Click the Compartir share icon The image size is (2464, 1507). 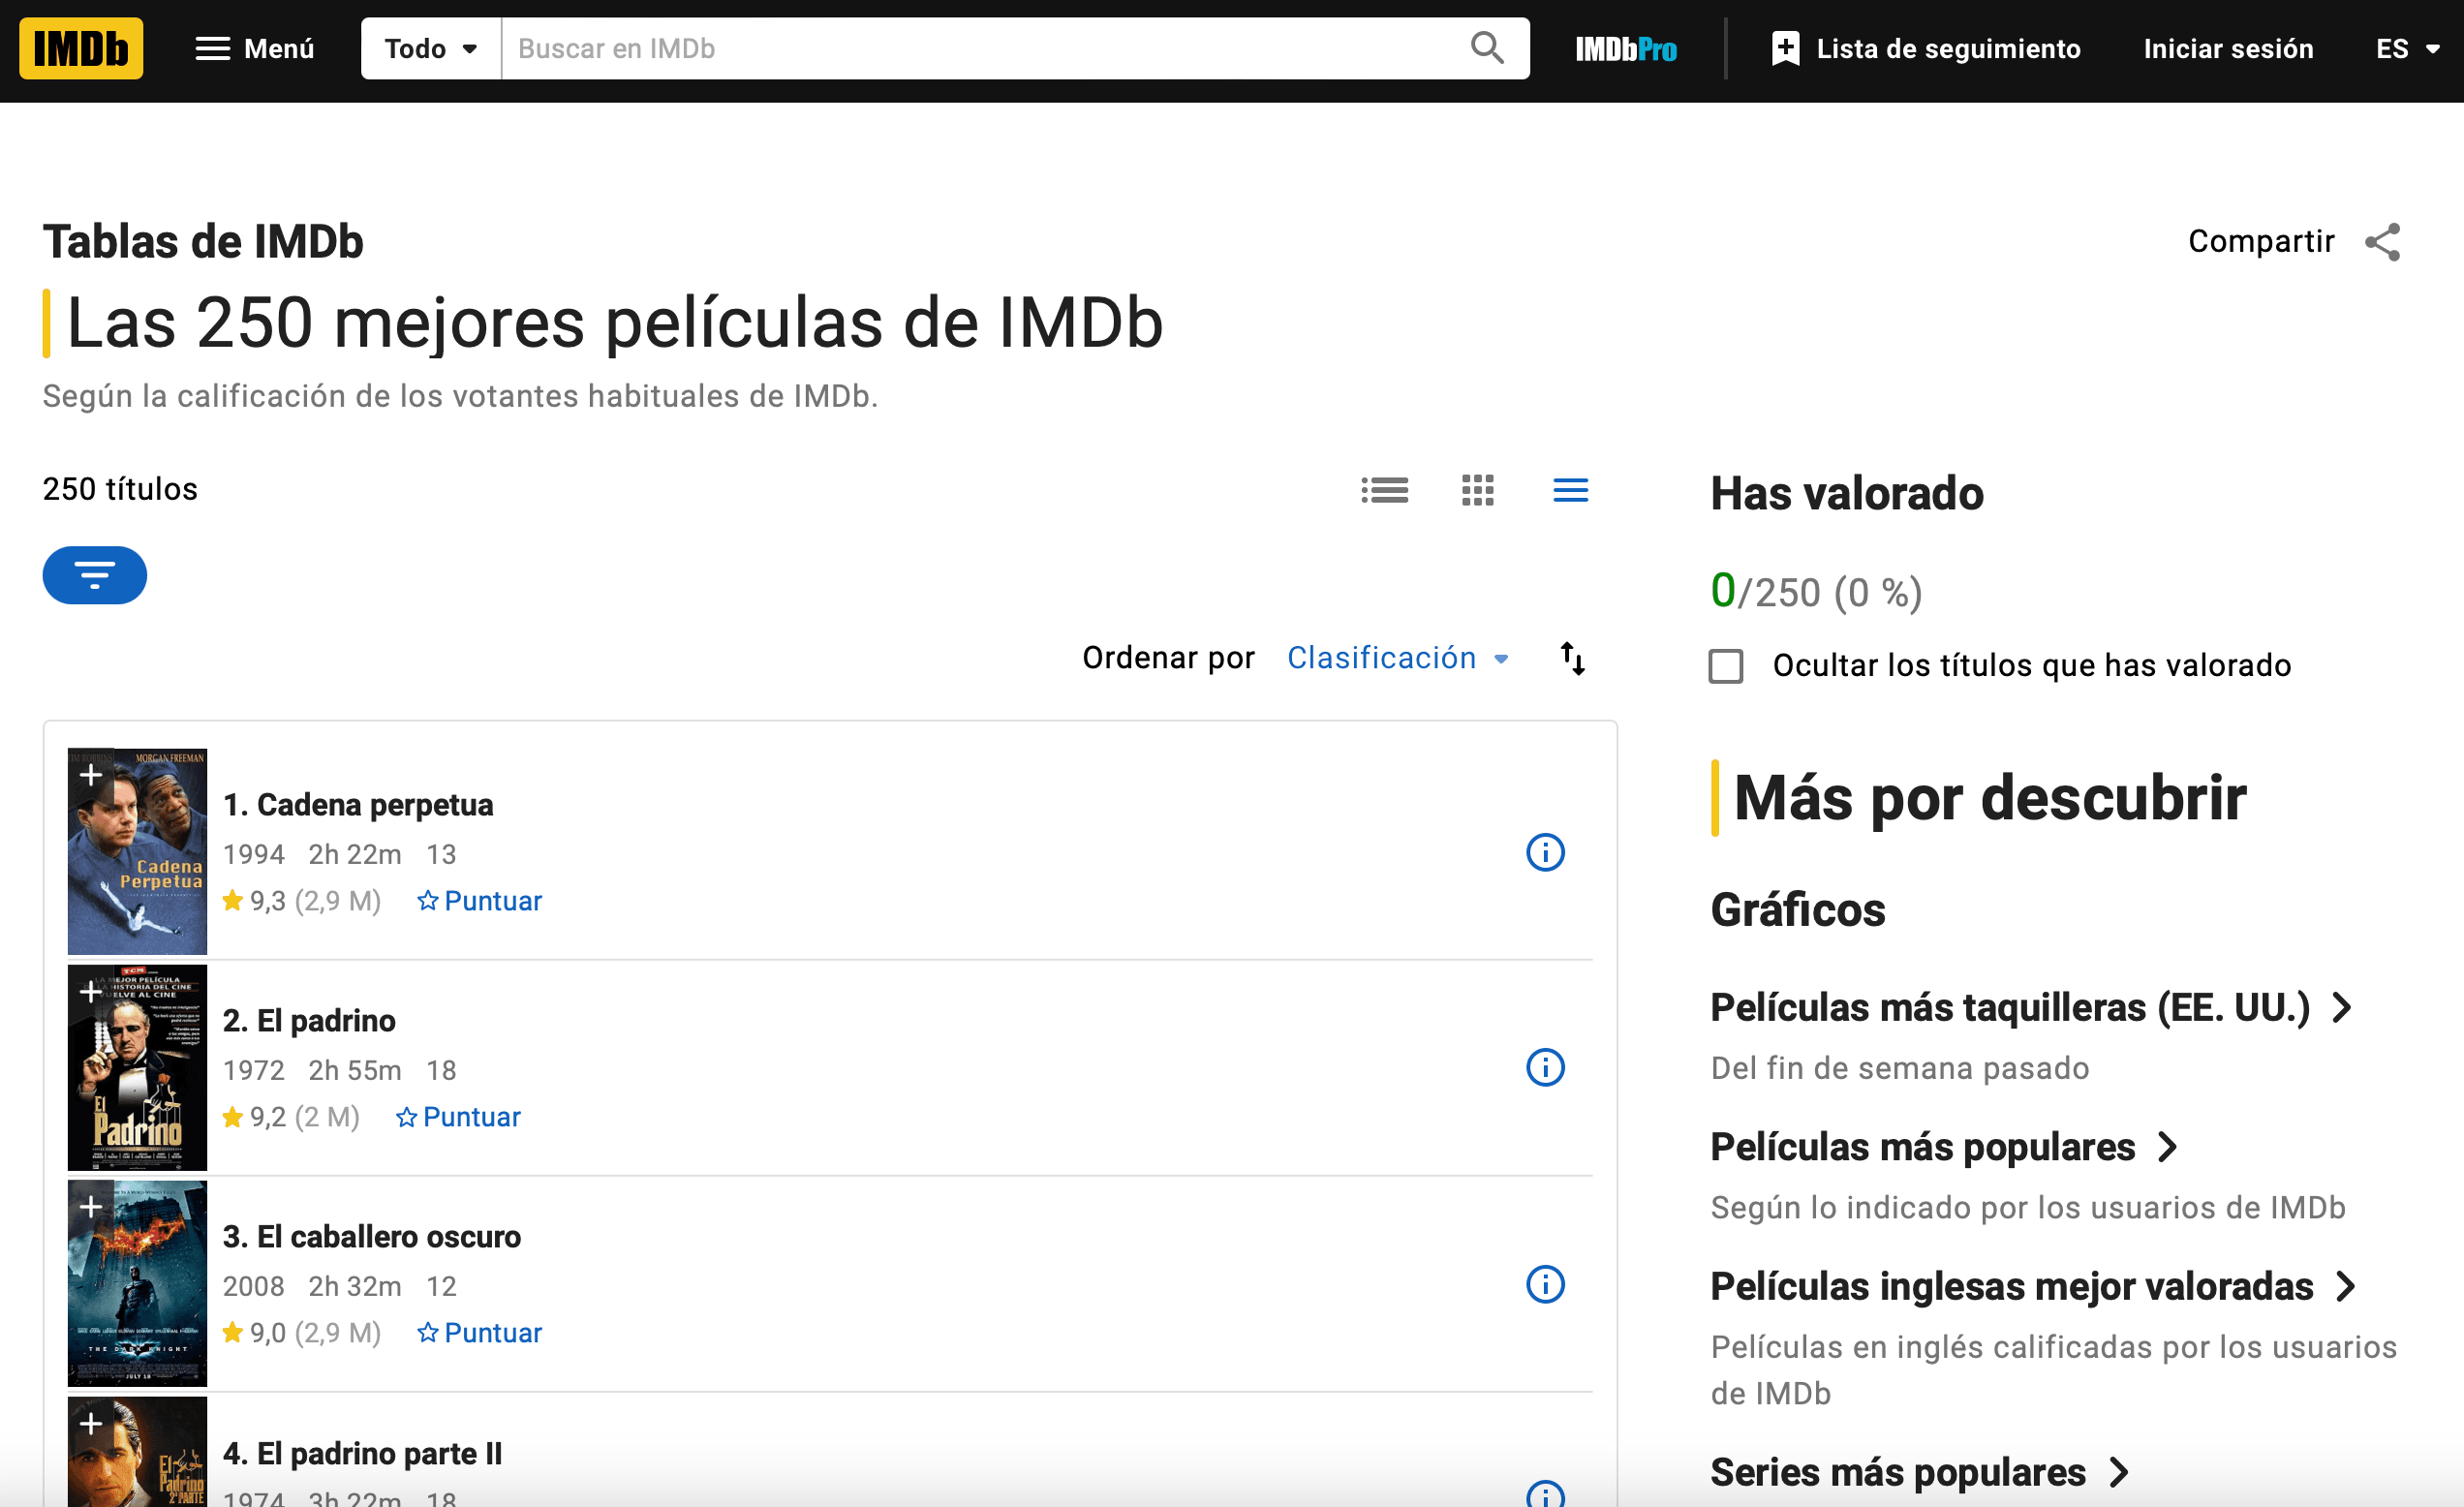pos(2383,242)
